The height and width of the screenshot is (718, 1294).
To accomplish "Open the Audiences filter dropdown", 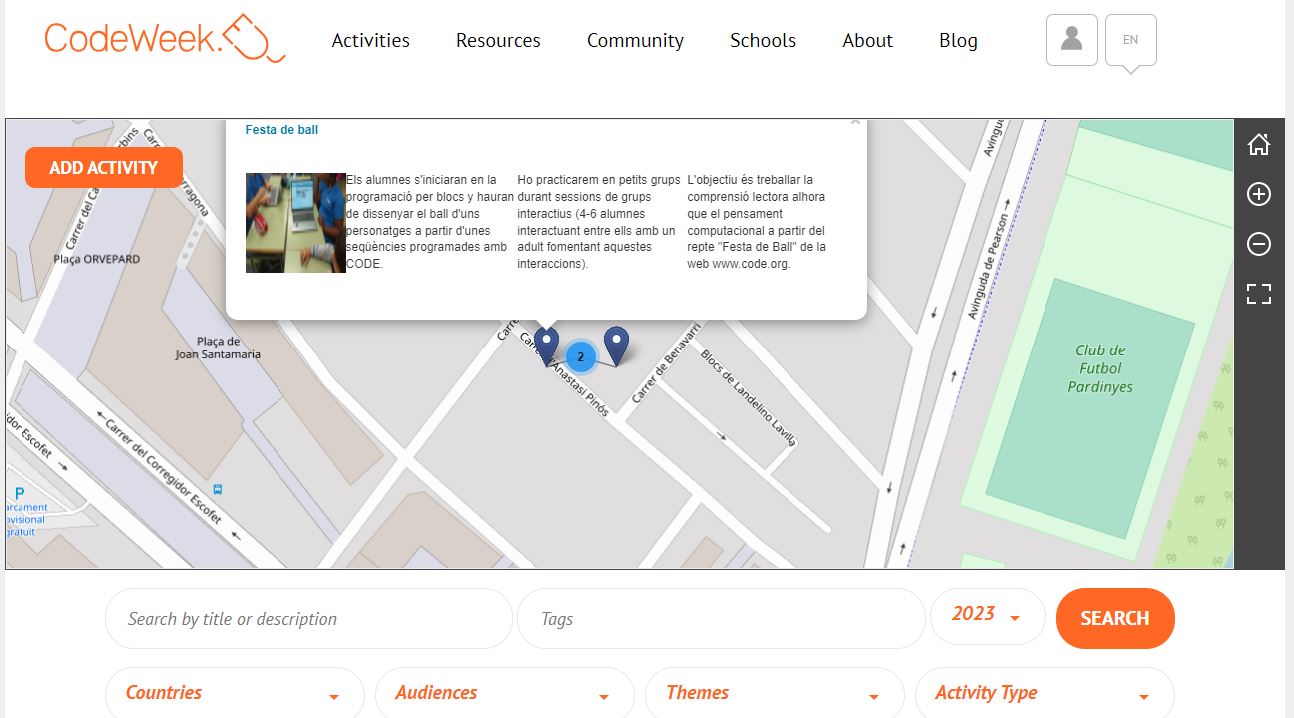I will pos(504,693).
